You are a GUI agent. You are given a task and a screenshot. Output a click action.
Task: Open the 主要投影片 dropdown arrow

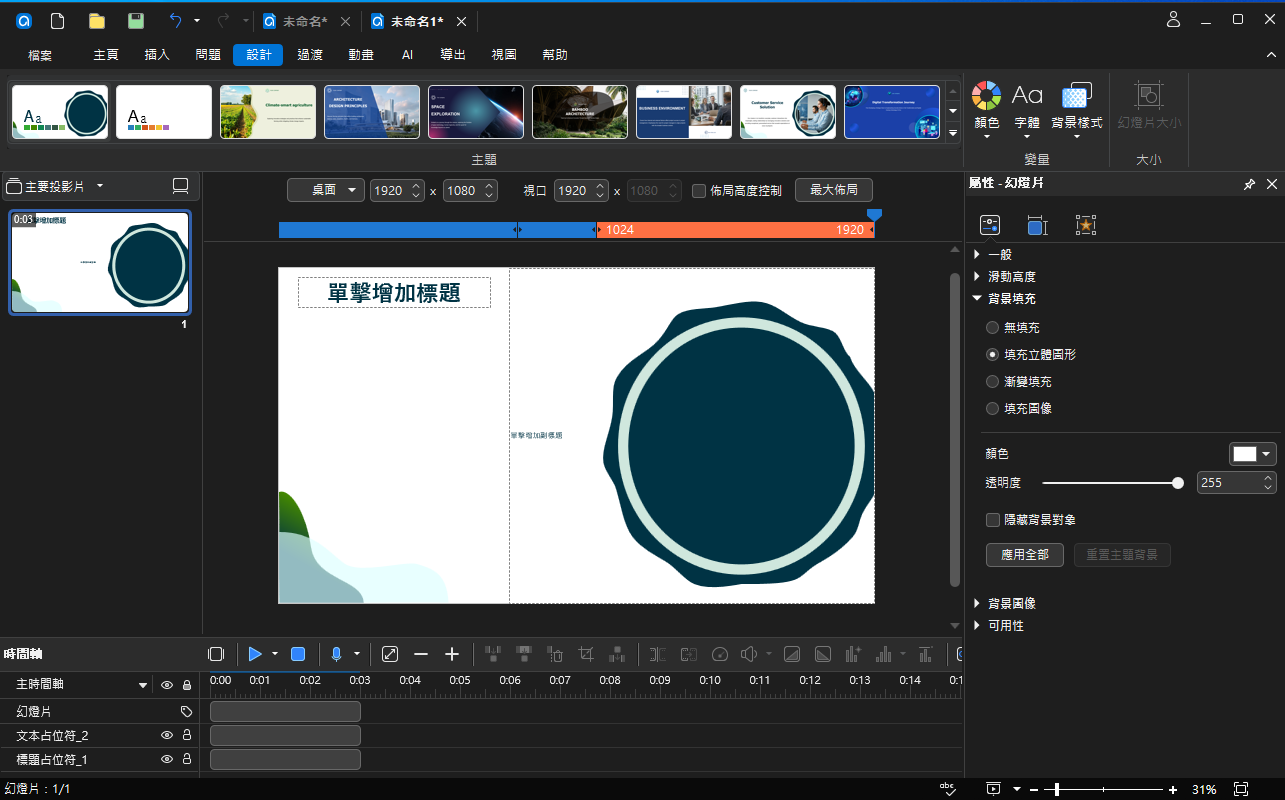[100, 186]
